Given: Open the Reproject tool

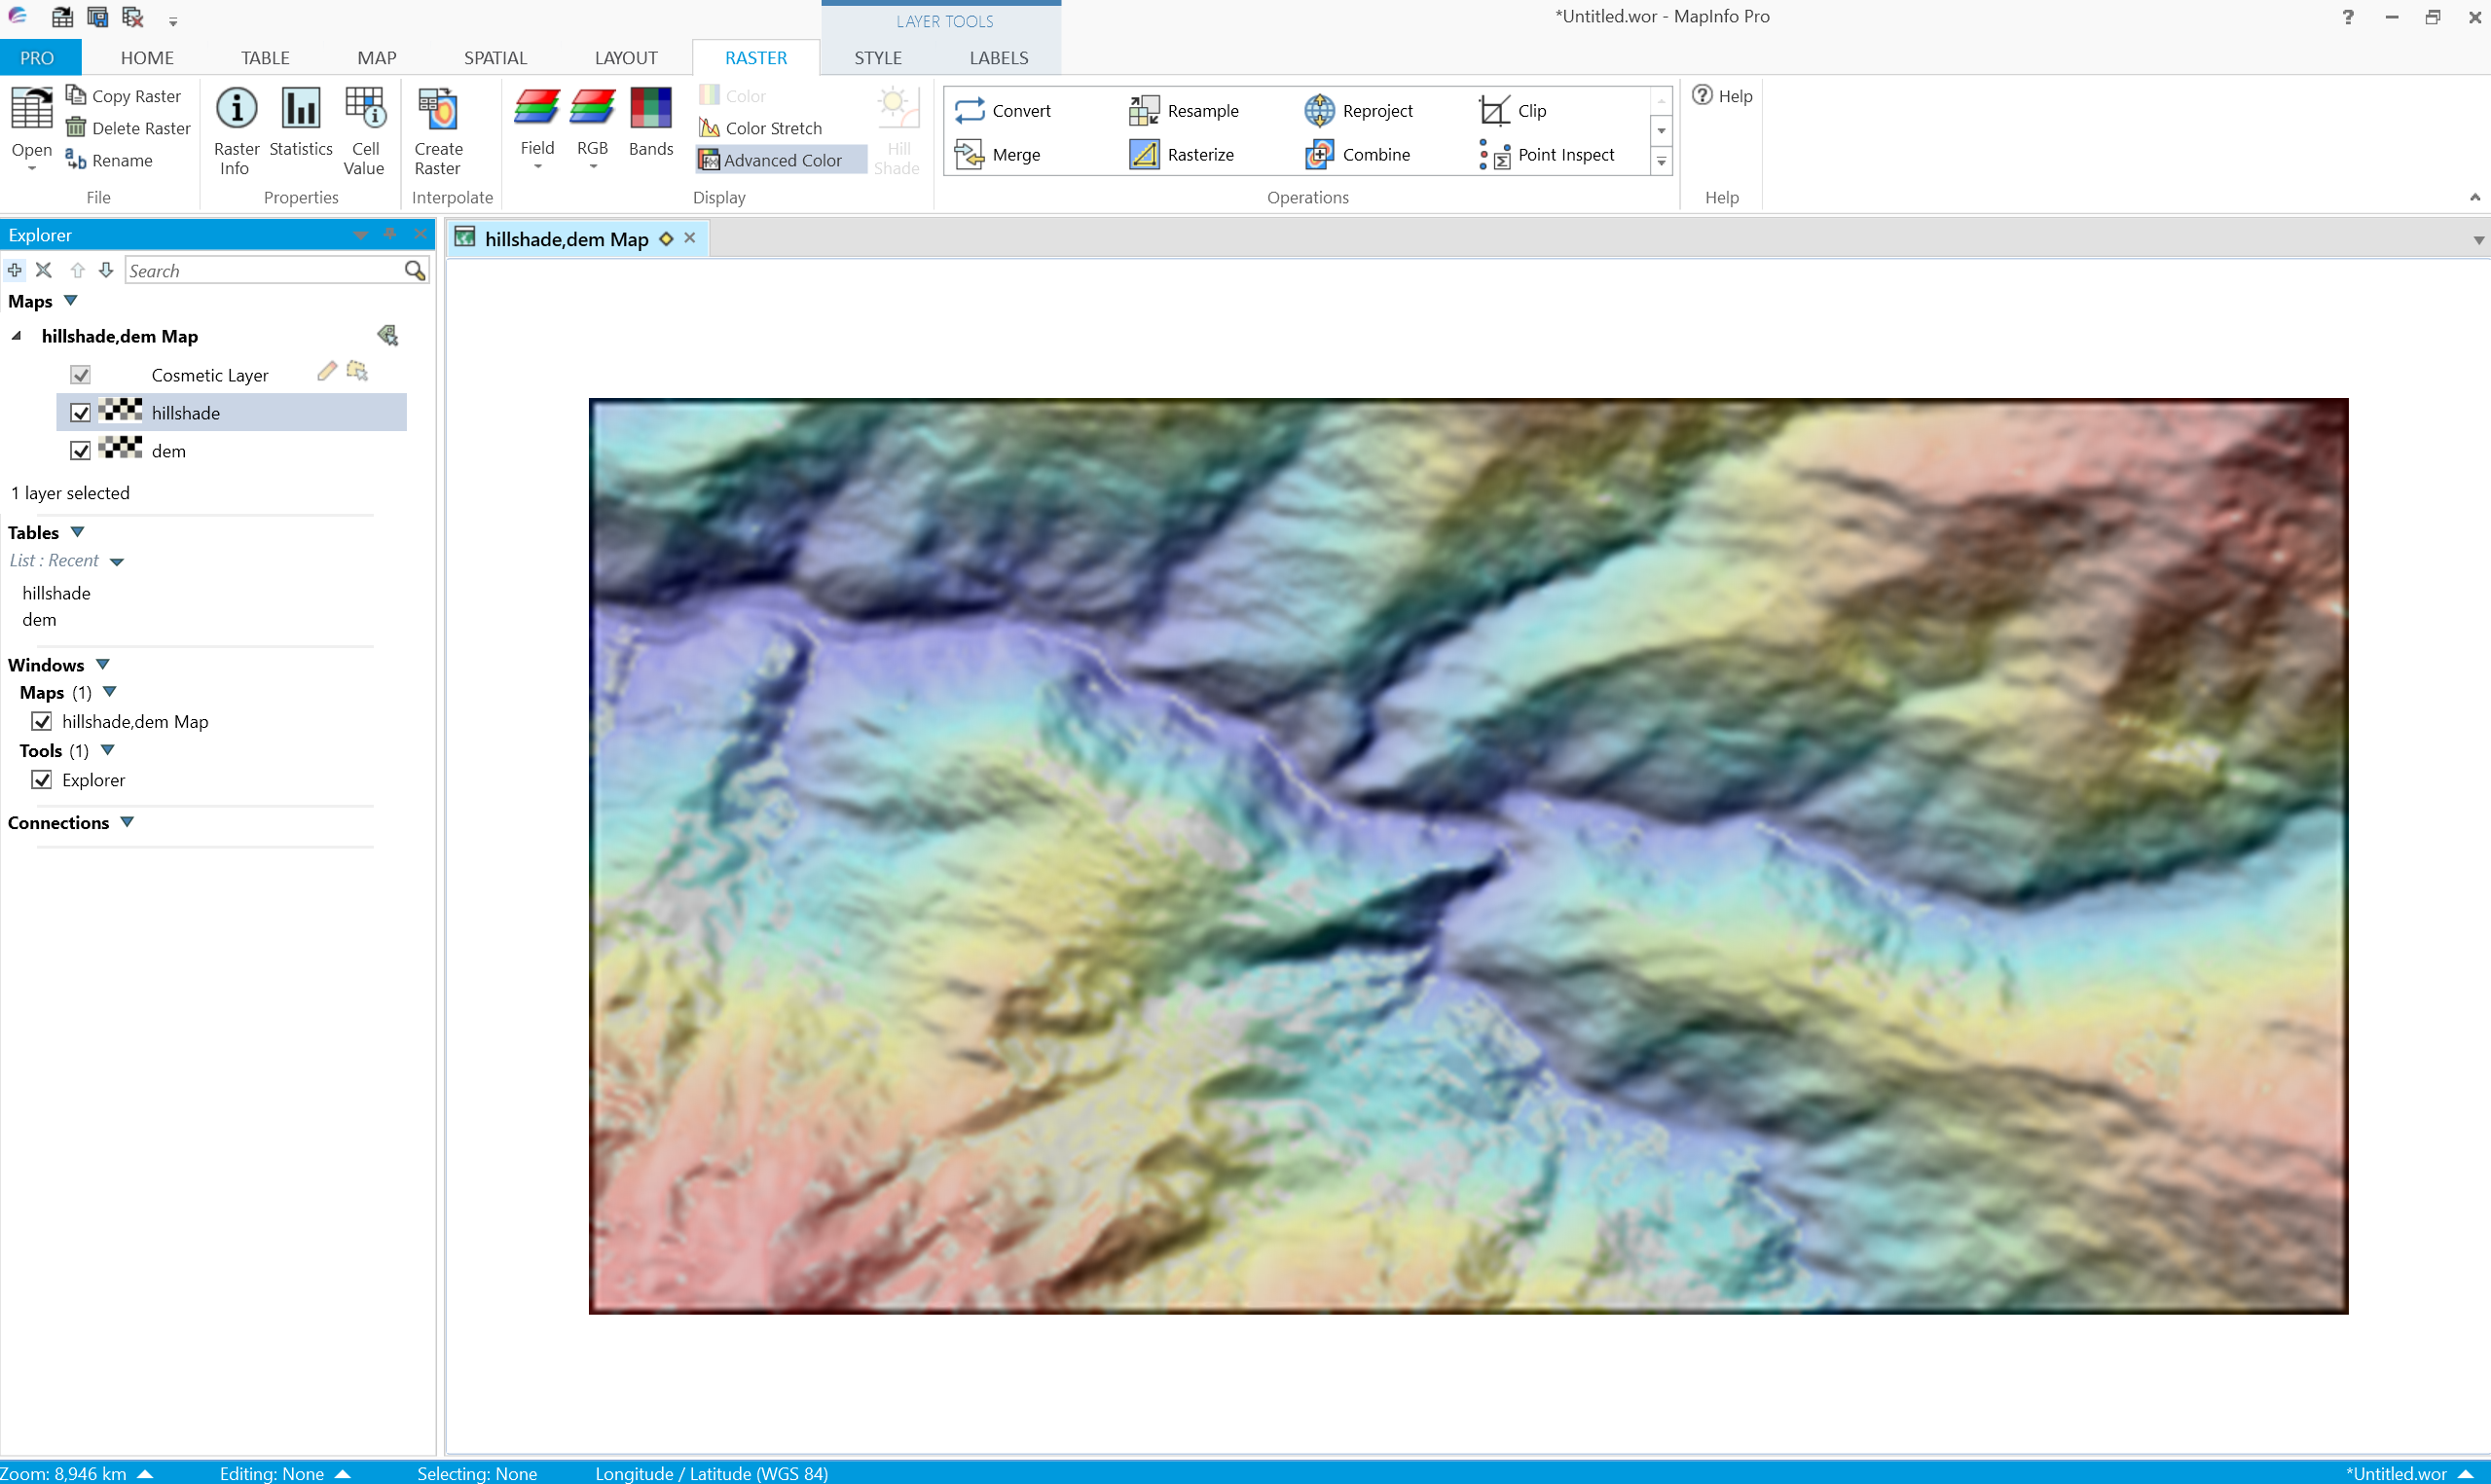Looking at the screenshot, I should [x=1358, y=110].
